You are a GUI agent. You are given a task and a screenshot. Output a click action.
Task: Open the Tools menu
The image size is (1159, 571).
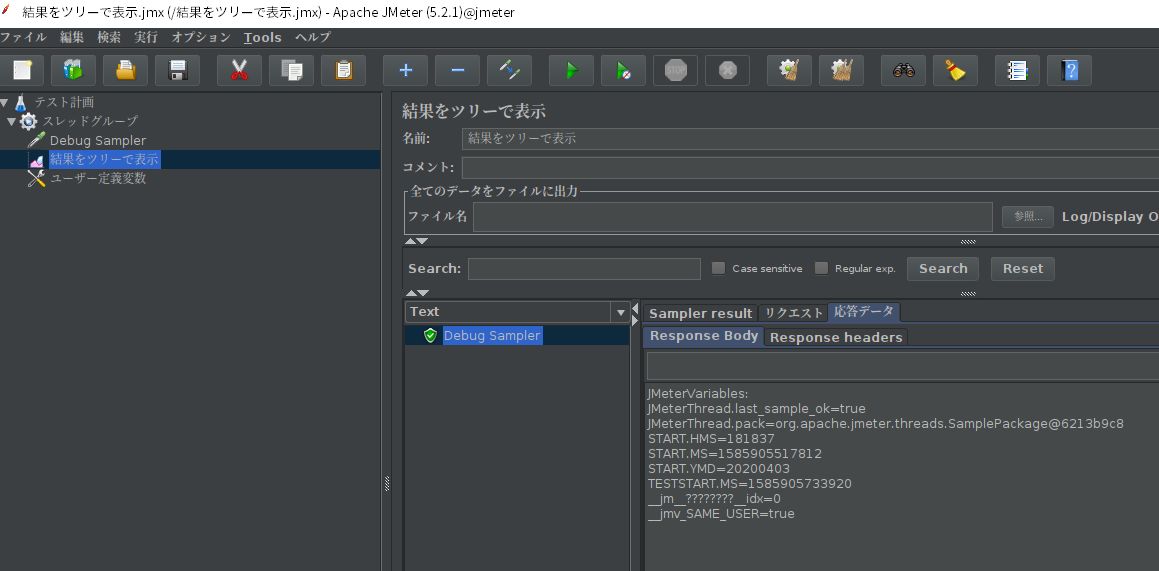pyautogui.click(x=262, y=37)
